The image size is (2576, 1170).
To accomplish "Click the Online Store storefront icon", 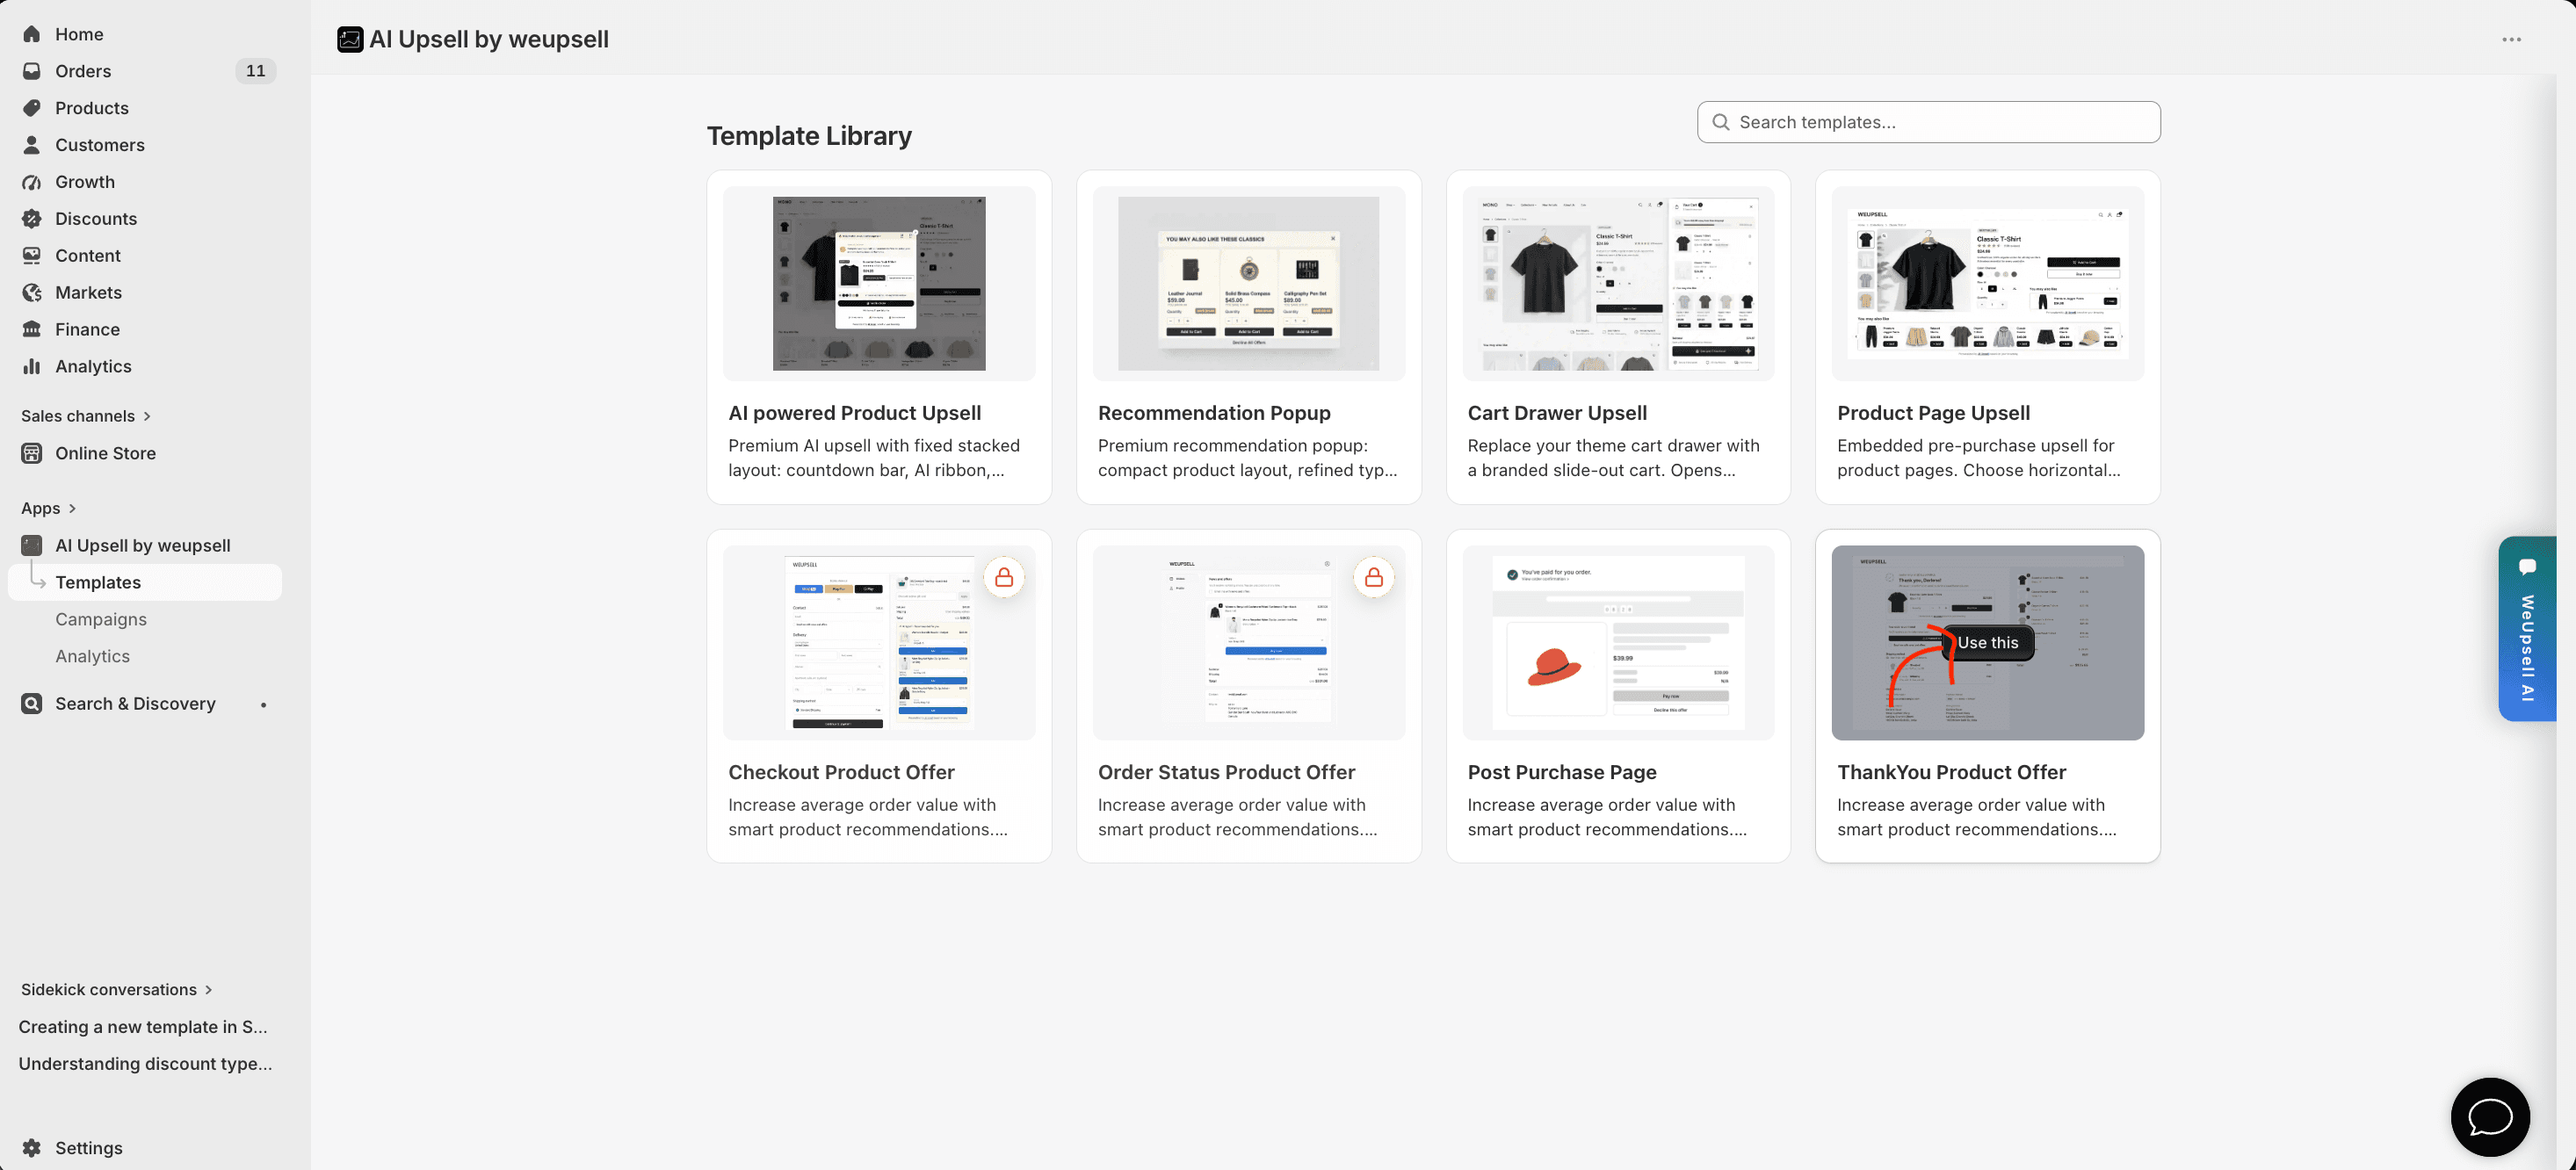I will click(x=32, y=454).
